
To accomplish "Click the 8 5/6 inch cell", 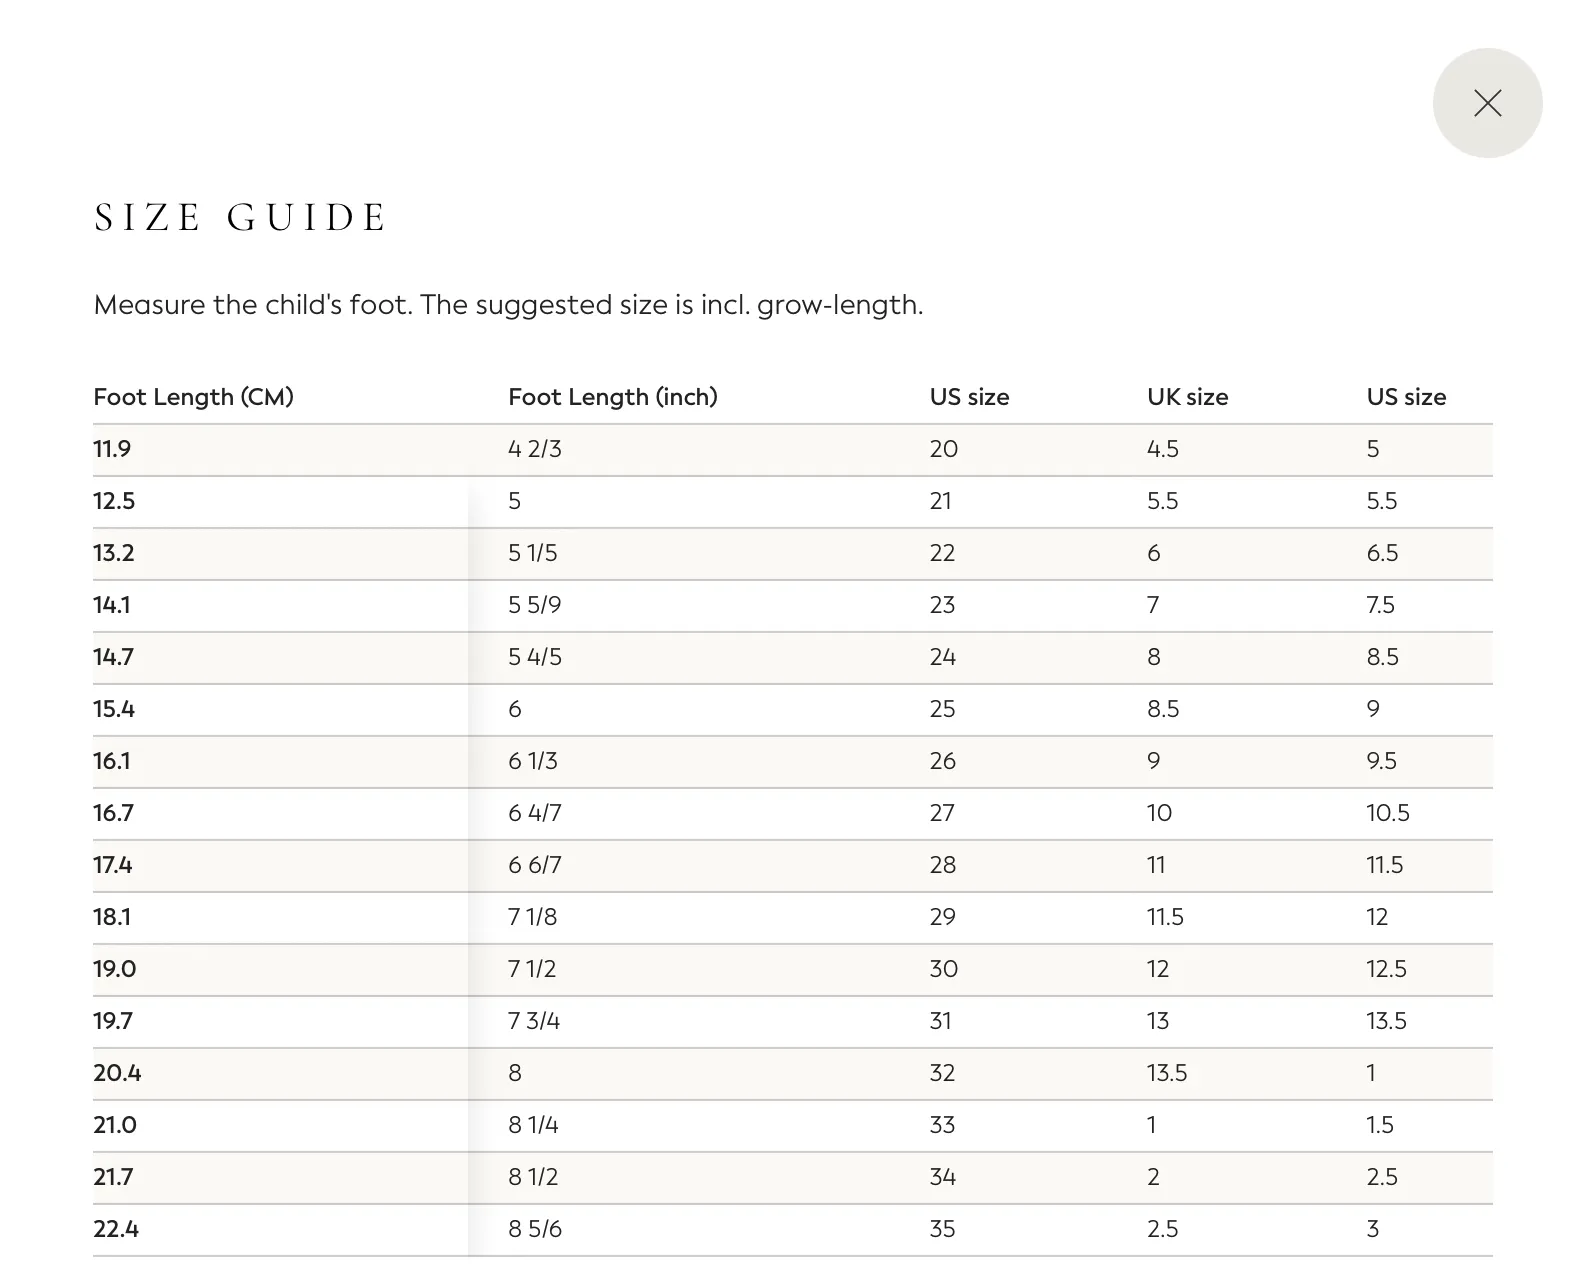I will pyautogui.click(x=535, y=1229).
